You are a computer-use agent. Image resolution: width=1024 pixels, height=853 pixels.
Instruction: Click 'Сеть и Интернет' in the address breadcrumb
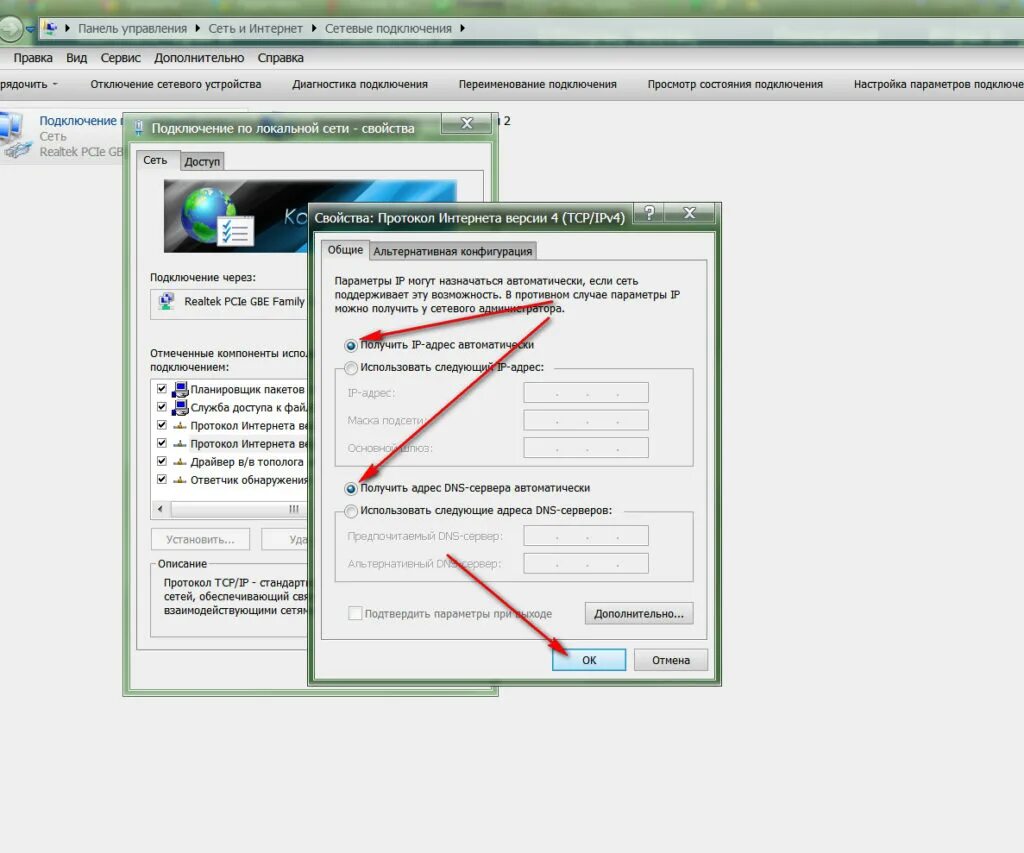tap(255, 29)
